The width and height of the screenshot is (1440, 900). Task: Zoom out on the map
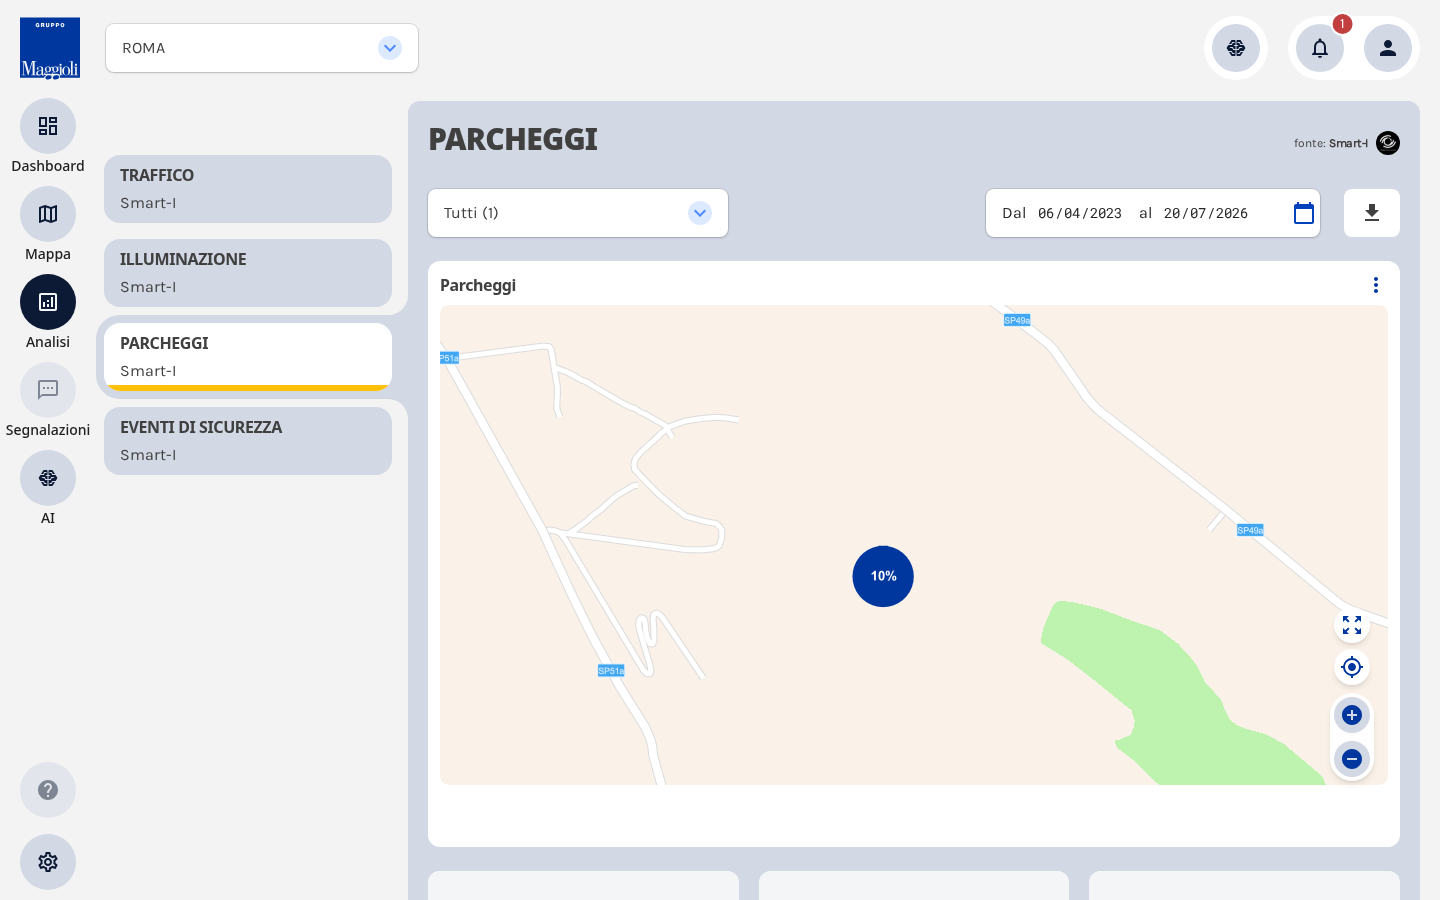pyautogui.click(x=1352, y=759)
